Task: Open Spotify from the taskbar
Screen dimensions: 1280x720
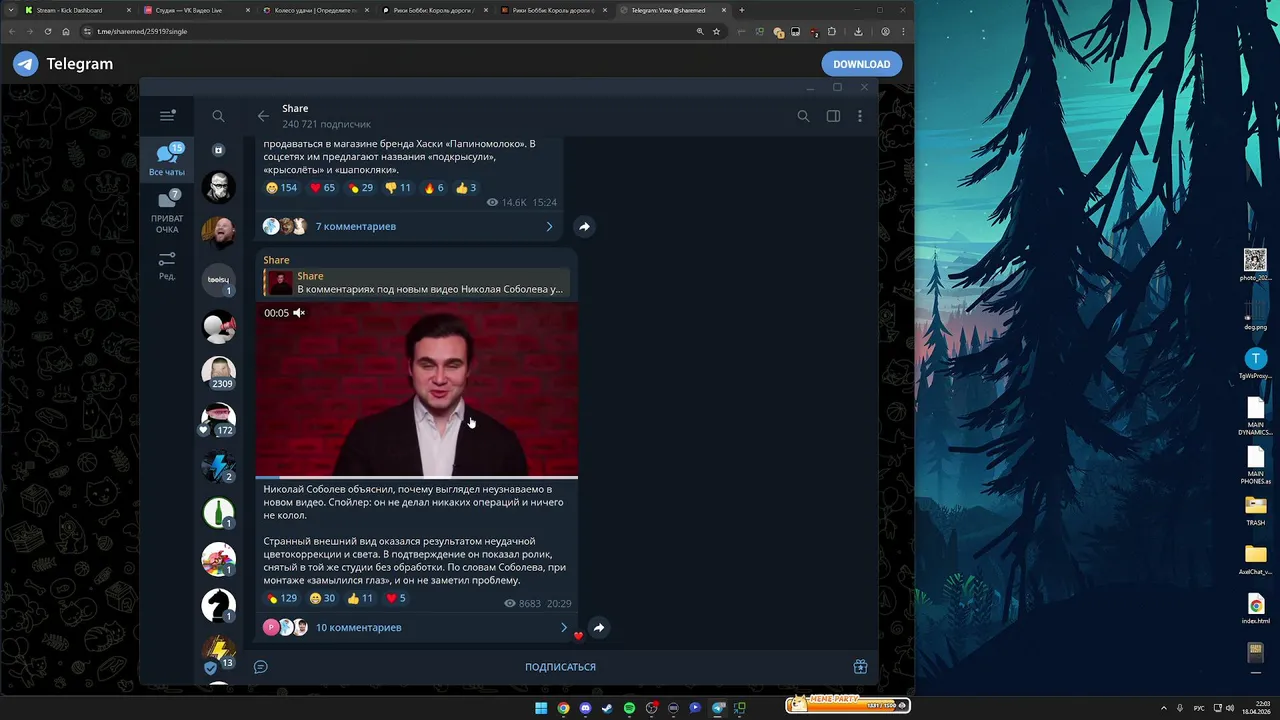Action: (x=629, y=708)
